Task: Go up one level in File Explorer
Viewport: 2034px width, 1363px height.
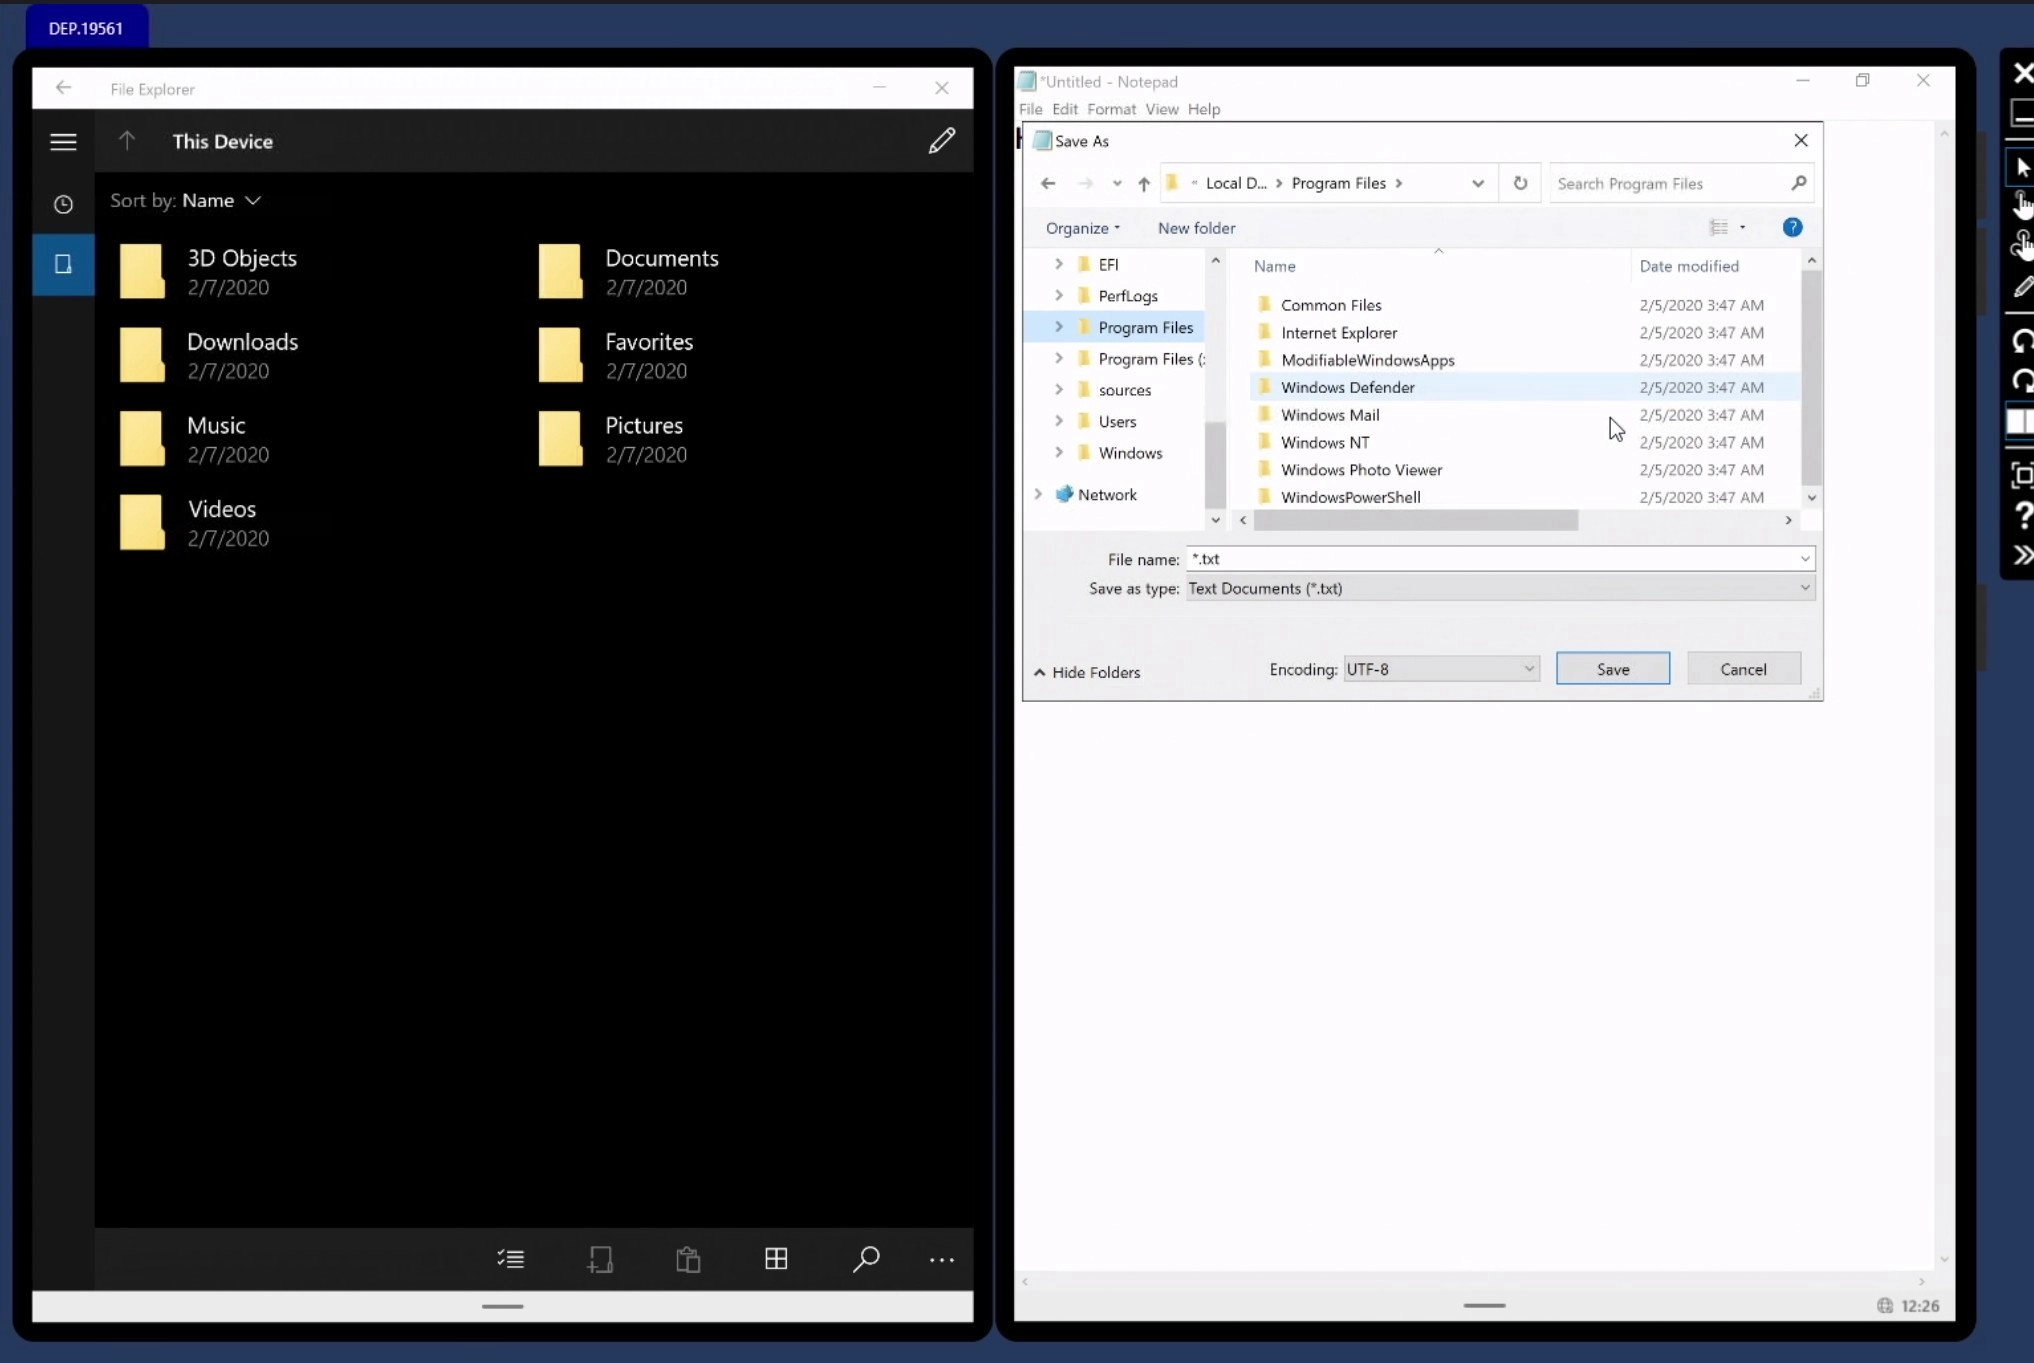Action: tap(127, 141)
